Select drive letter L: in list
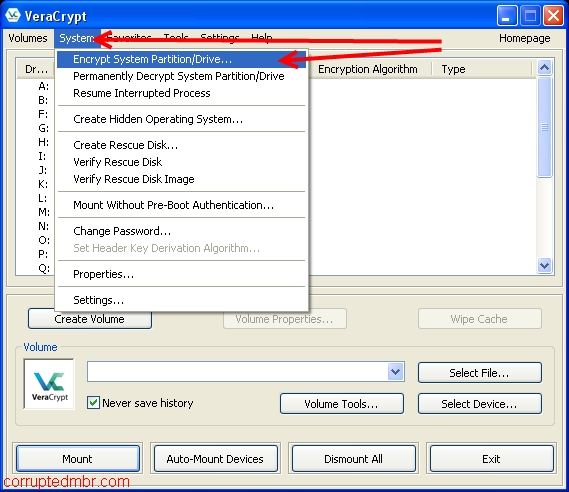This screenshot has height=492, width=569. tap(43, 198)
